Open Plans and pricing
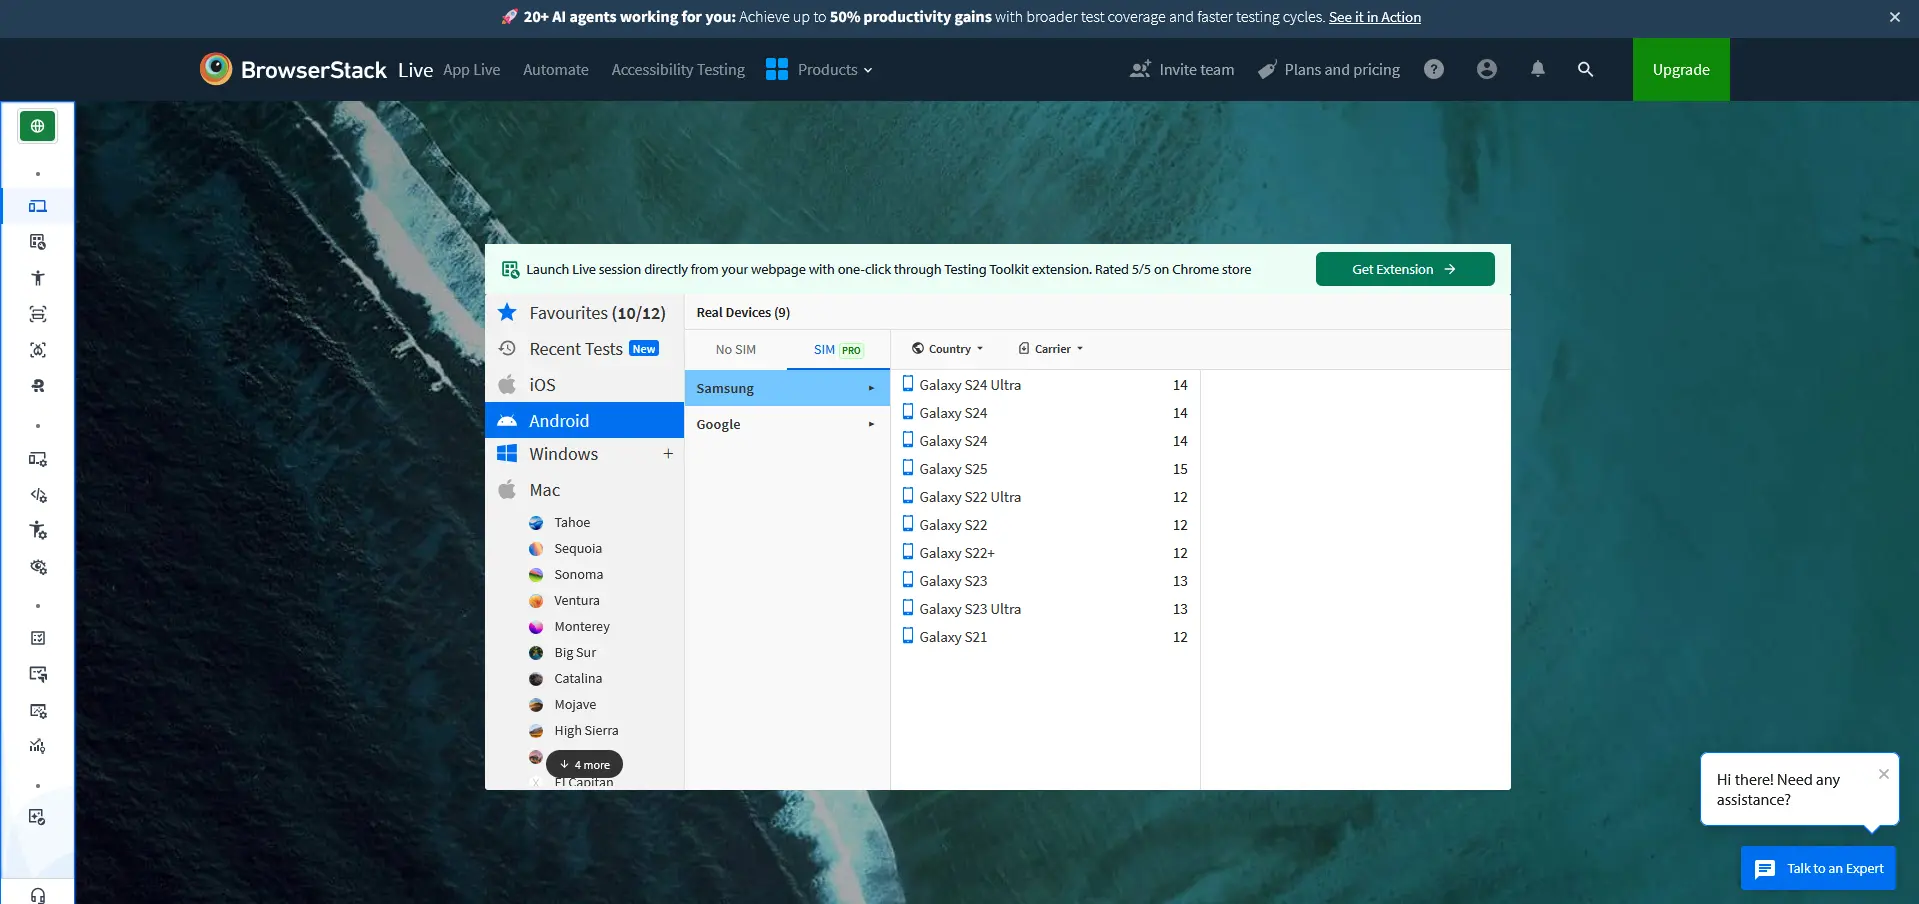 1329,70
